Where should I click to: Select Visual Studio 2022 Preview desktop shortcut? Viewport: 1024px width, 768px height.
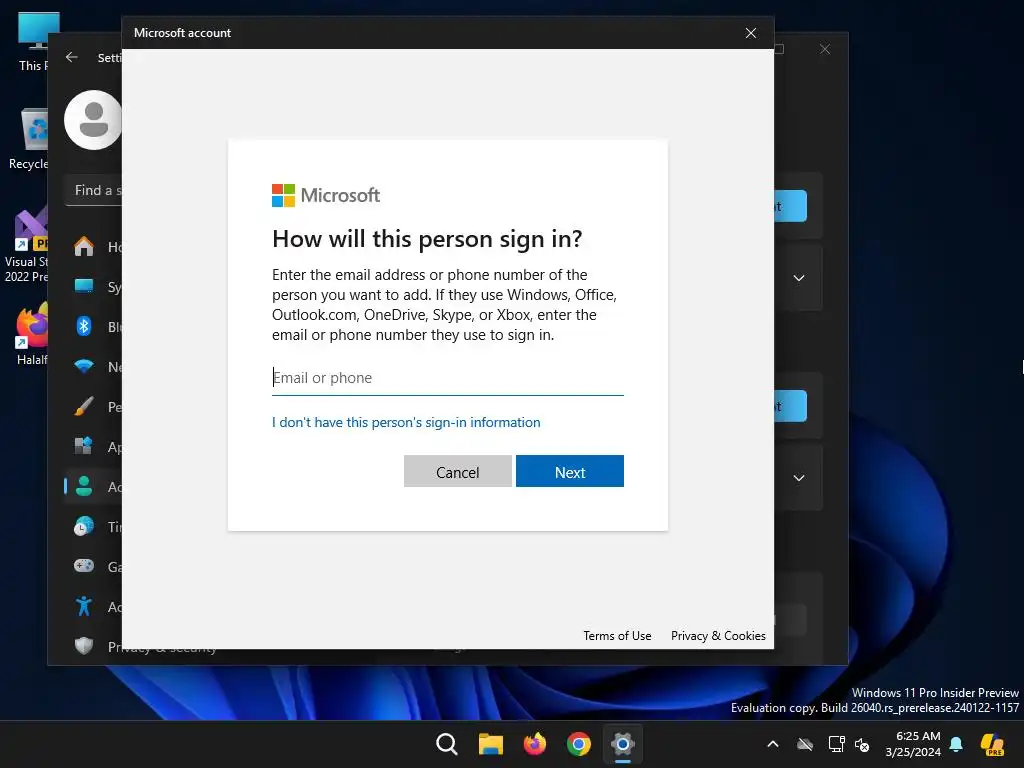click(x=27, y=246)
